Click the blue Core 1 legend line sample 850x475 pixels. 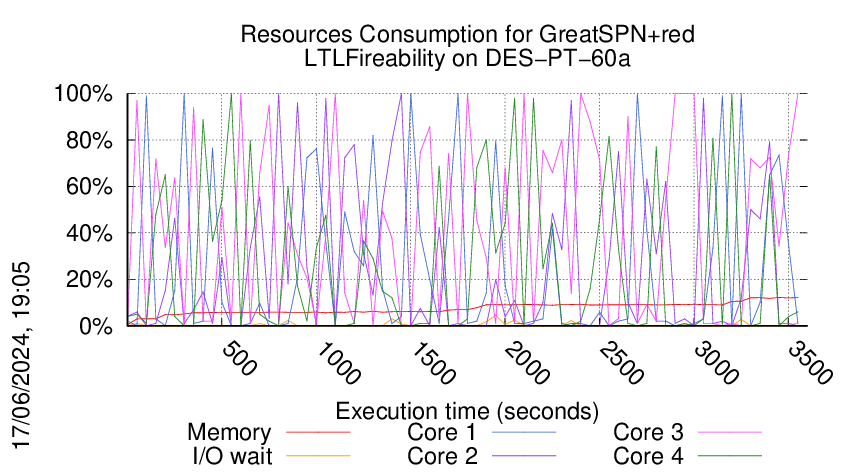pos(524,432)
